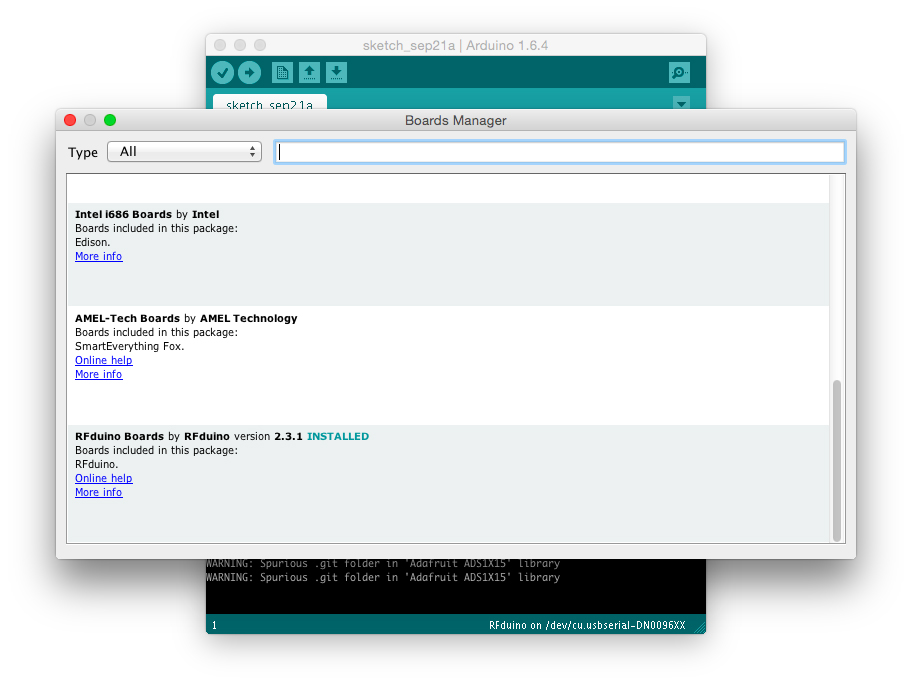The width and height of the screenshot is (912, 684).
Task: Click the RFduino port status text in Arduino footer
Action: click(x=587, y=625)
